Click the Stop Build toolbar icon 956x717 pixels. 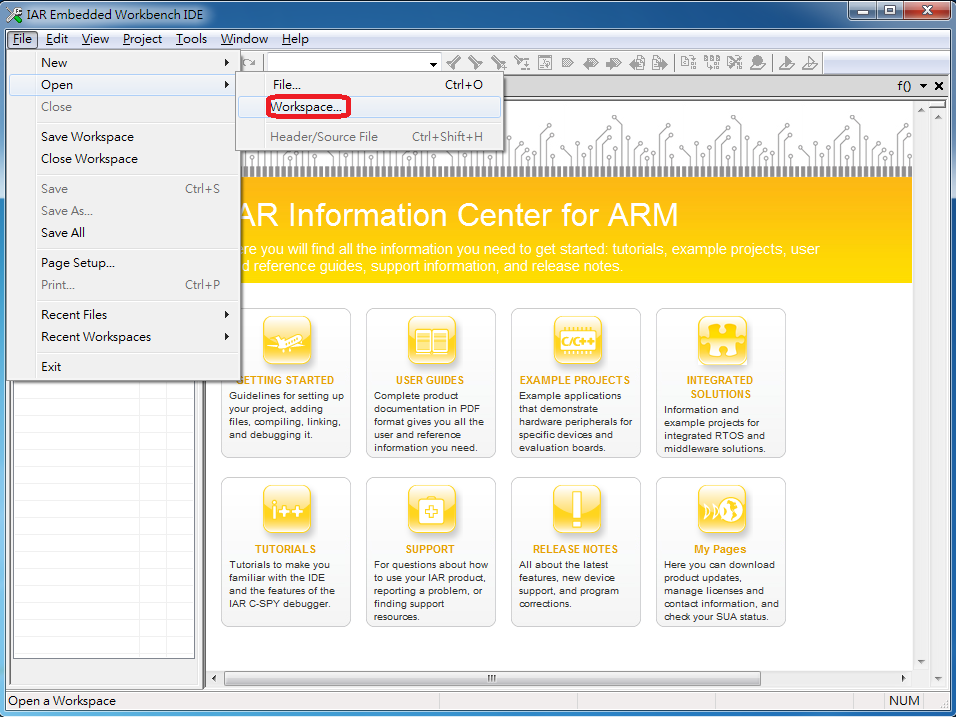point(735,62)
